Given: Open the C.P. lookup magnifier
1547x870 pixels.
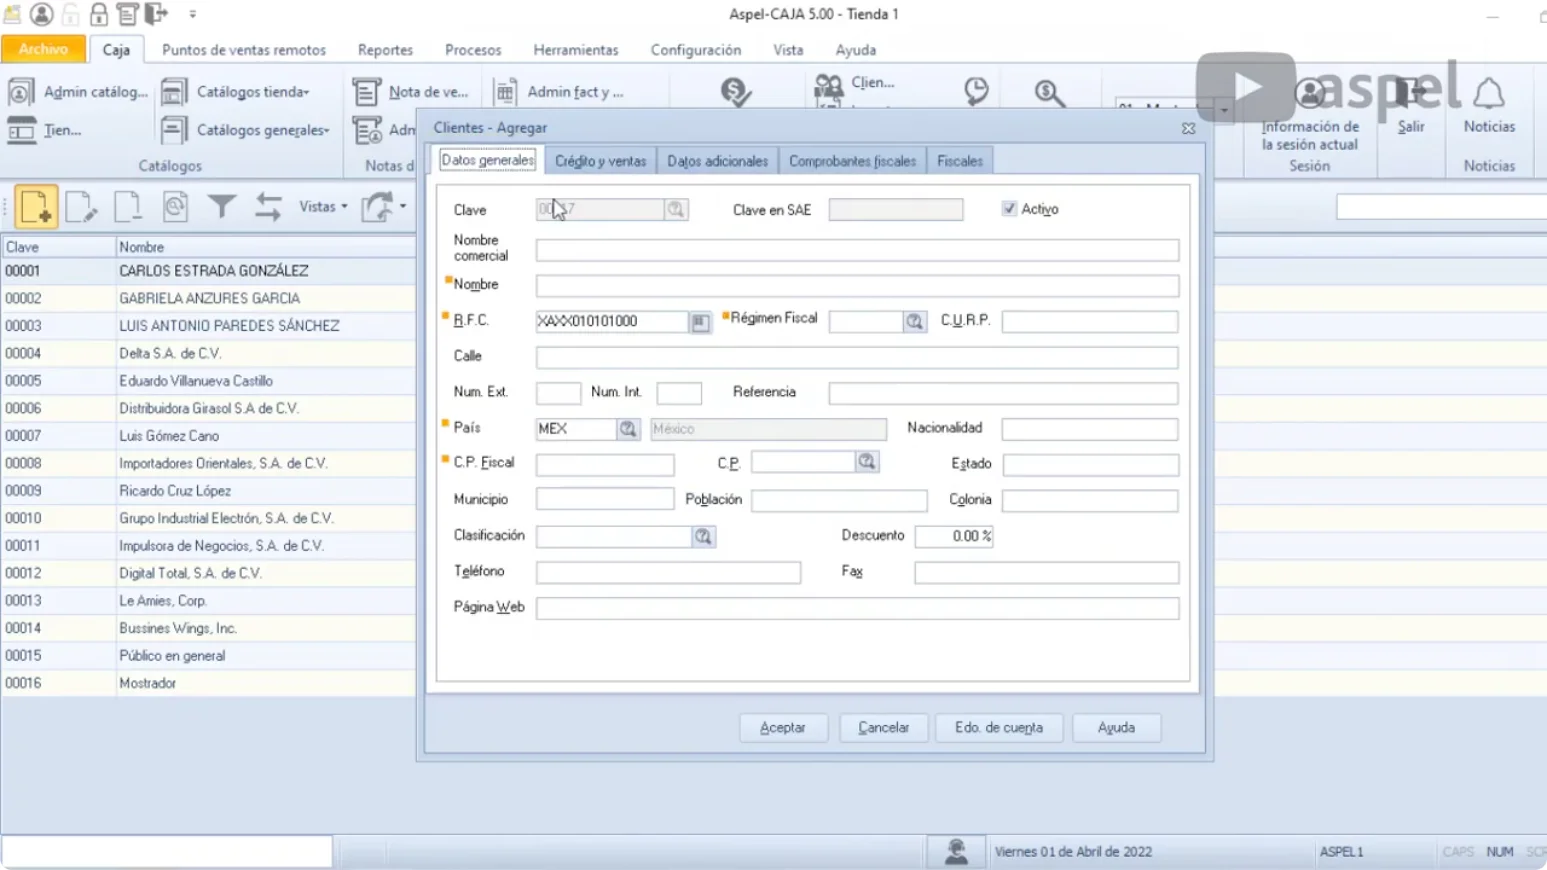Looking at the screenshot, I should [x=866, y=462].
